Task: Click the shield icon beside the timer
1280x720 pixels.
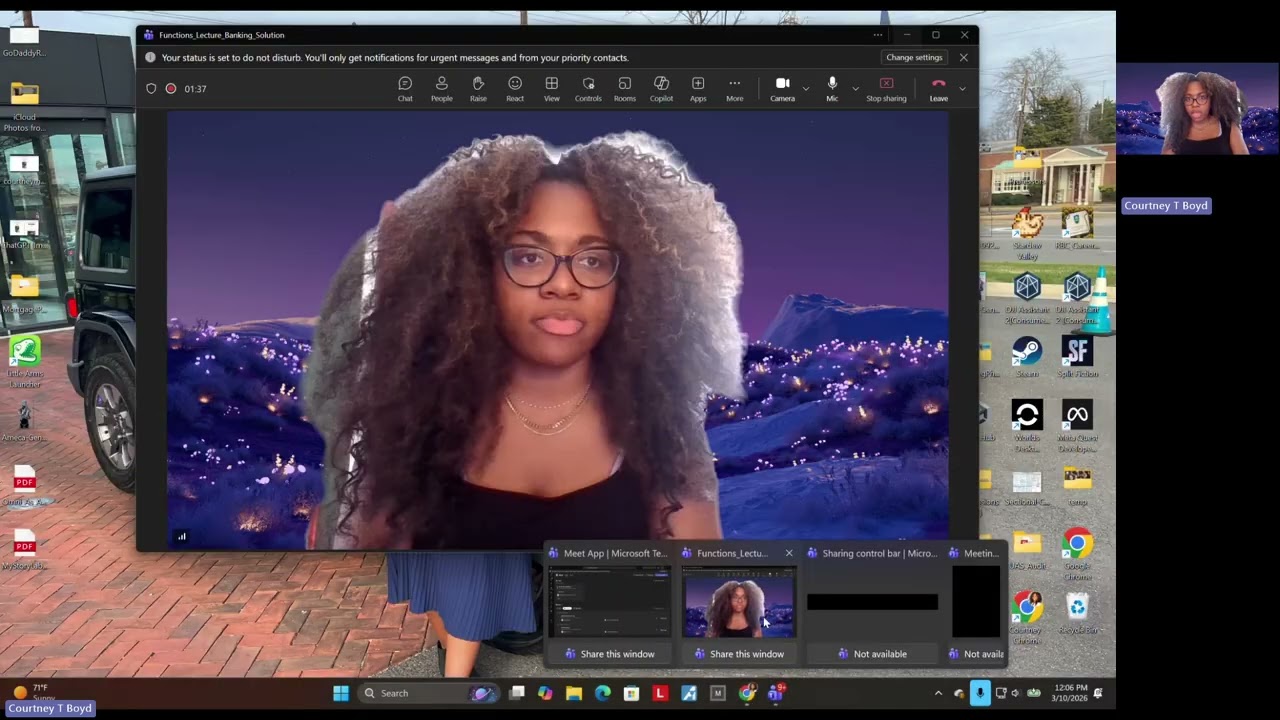Action: coord(151,89)
